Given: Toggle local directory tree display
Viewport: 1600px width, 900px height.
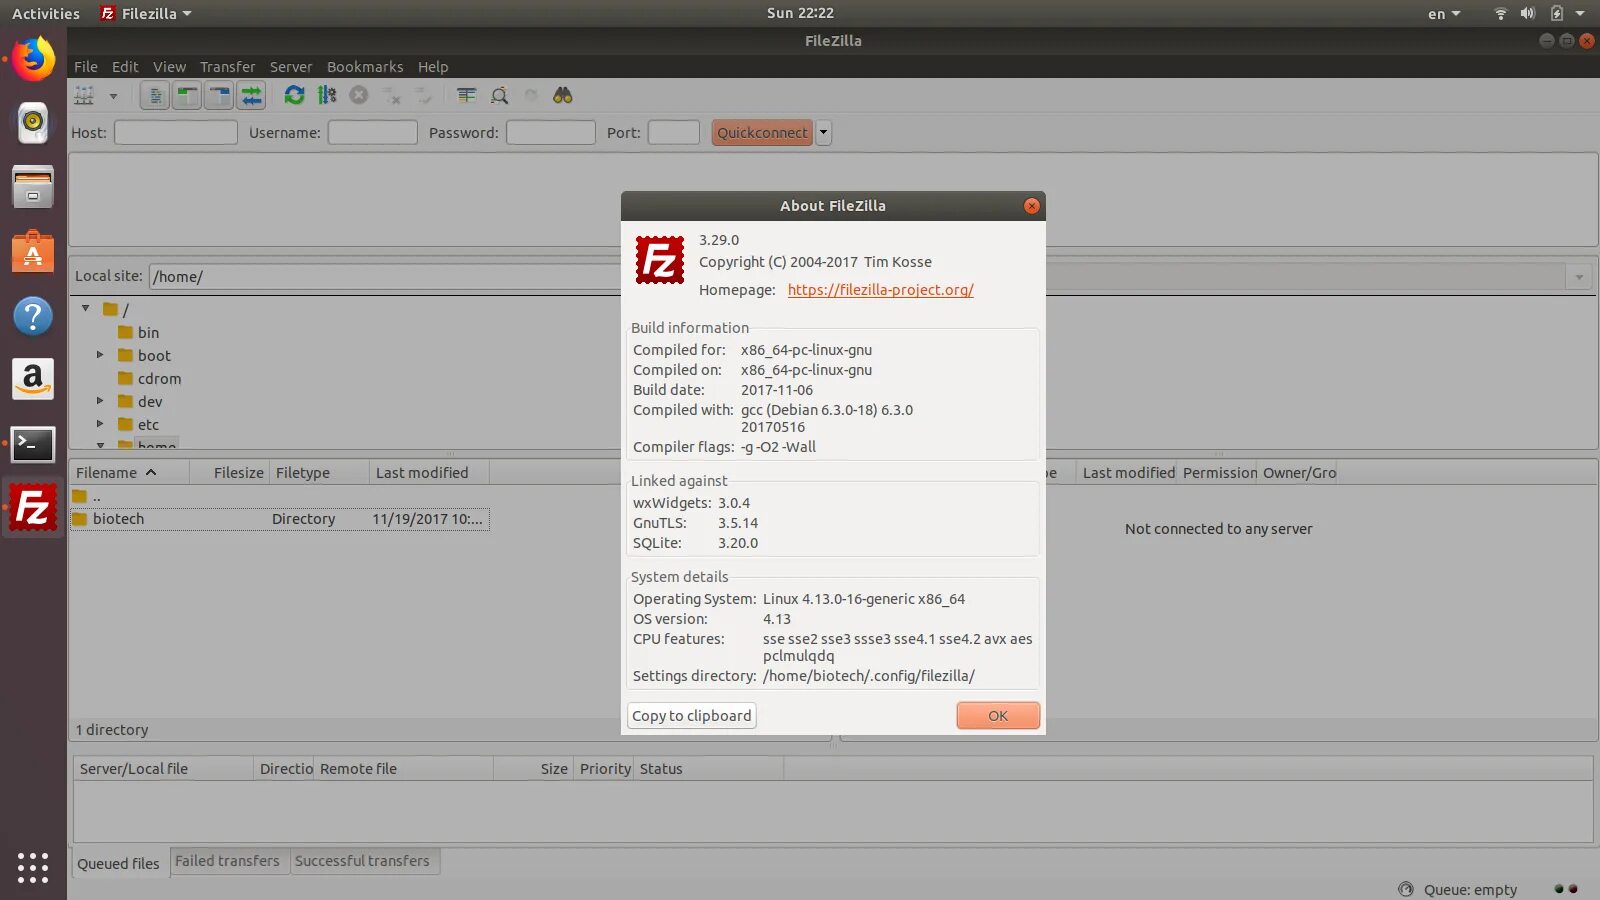Looking at the screenshot, I should click(x=187, y=96).
